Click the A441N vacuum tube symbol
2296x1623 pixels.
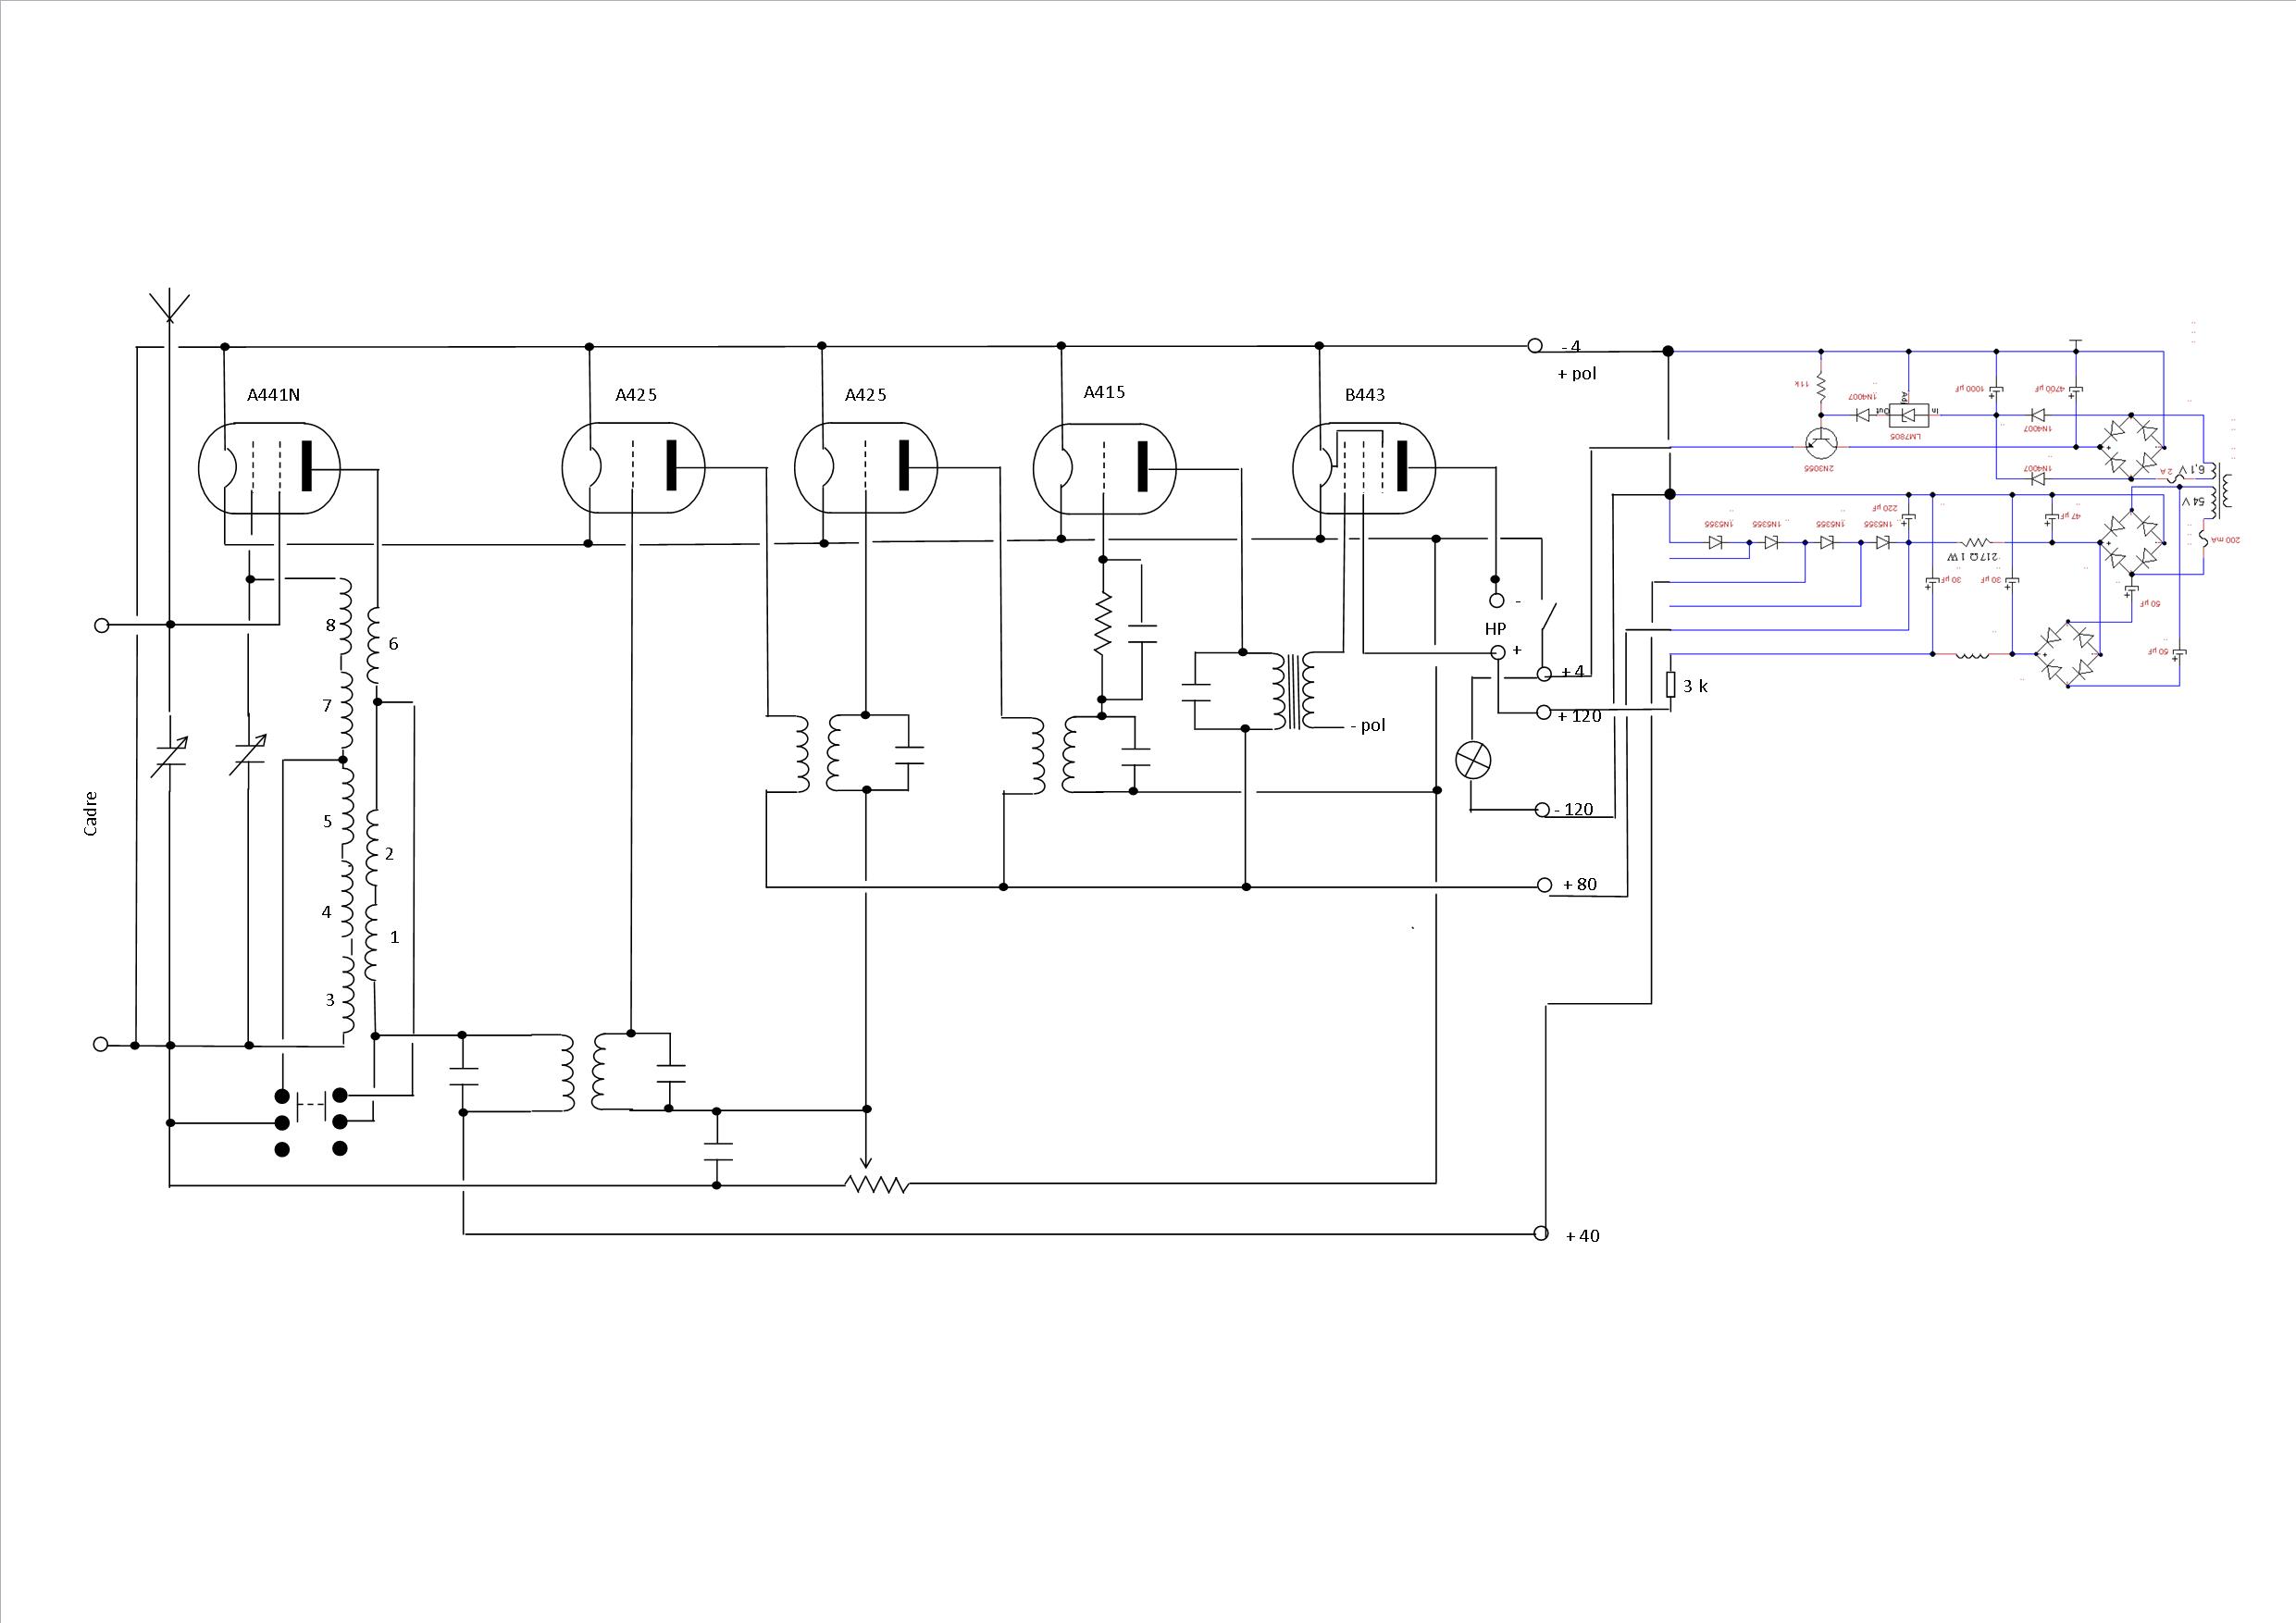[x=270, y=468]
